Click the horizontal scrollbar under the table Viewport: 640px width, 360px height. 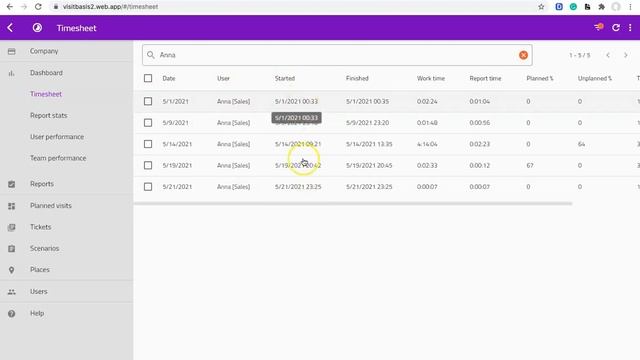(353, 203)
